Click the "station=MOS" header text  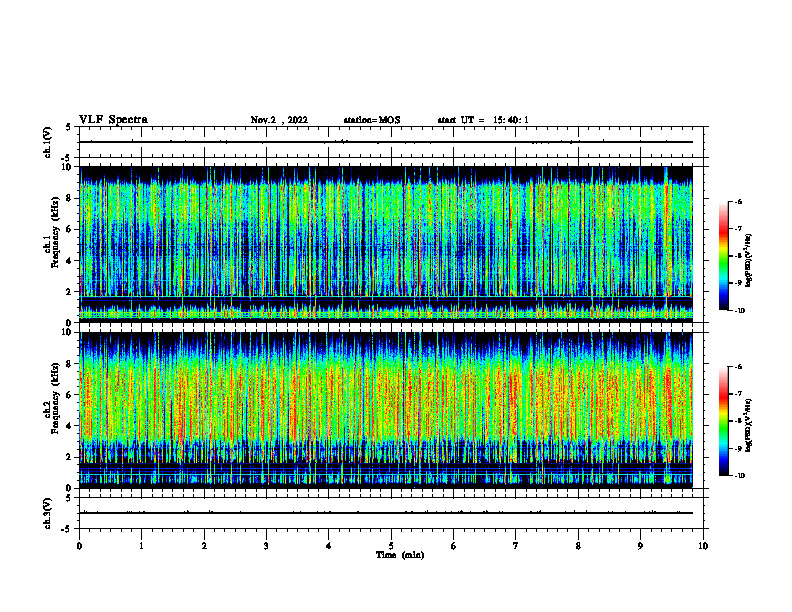372,120
